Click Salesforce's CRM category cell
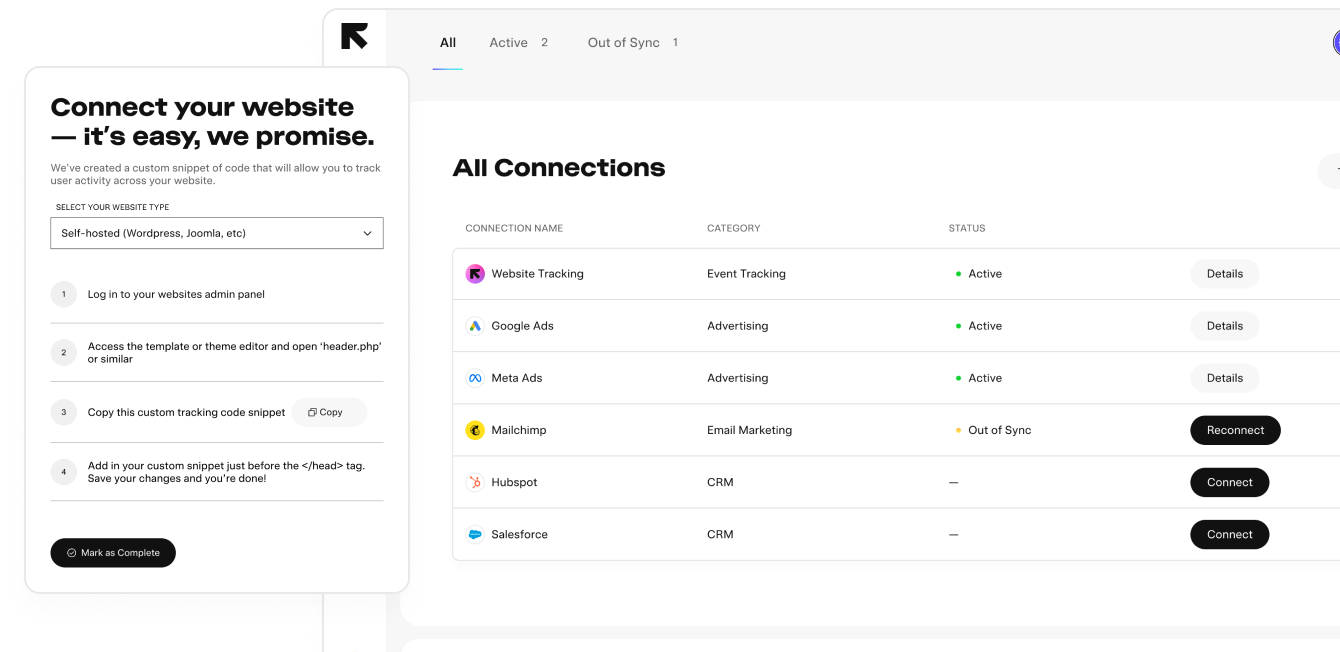Screen dimensions: 1340x652 point(720,534)
